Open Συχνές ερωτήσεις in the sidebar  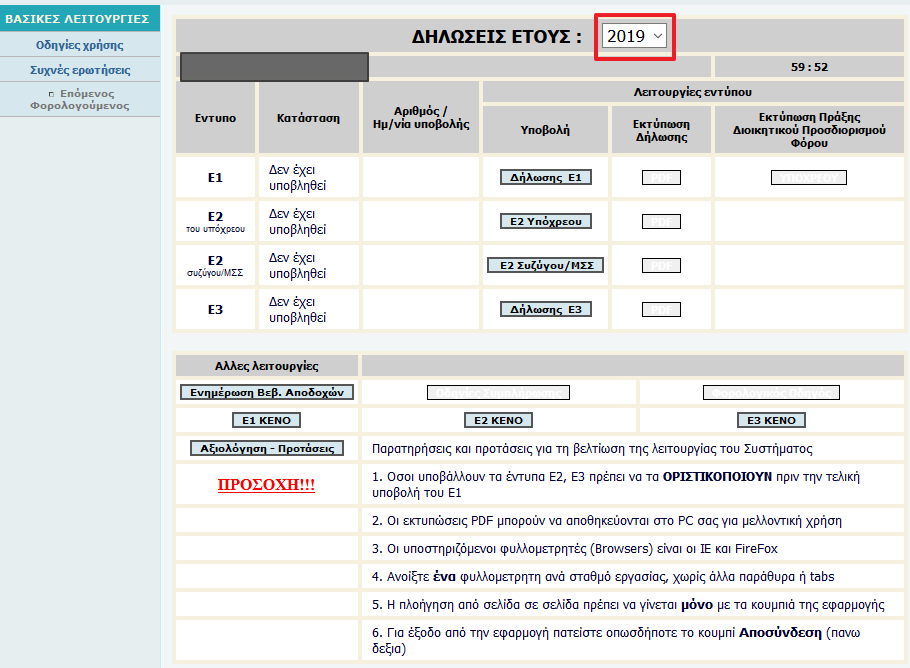tap(80, 70)
